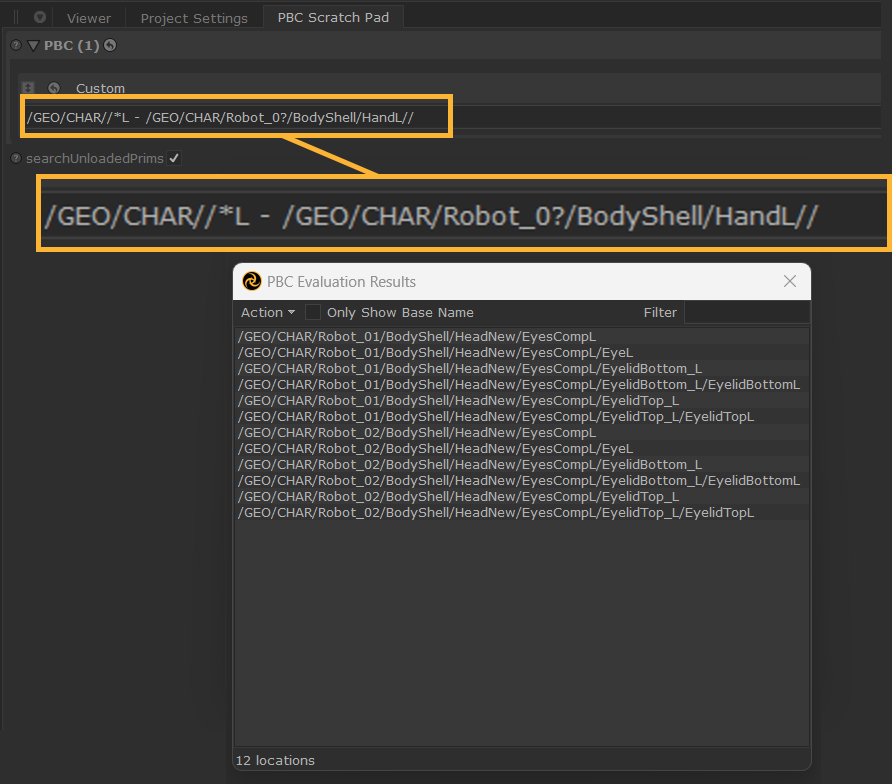Uncheck the searchUnloadedPrims checkbox
The width and height of the screenshot is (892, 784).
click(x=174, y=158)
